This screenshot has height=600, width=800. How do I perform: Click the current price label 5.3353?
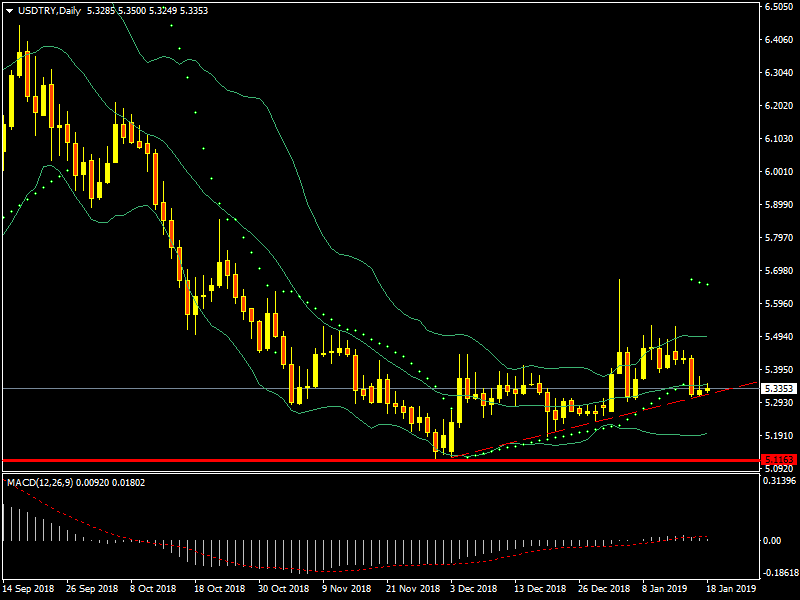pyautogui.click(x=778, y=388)
